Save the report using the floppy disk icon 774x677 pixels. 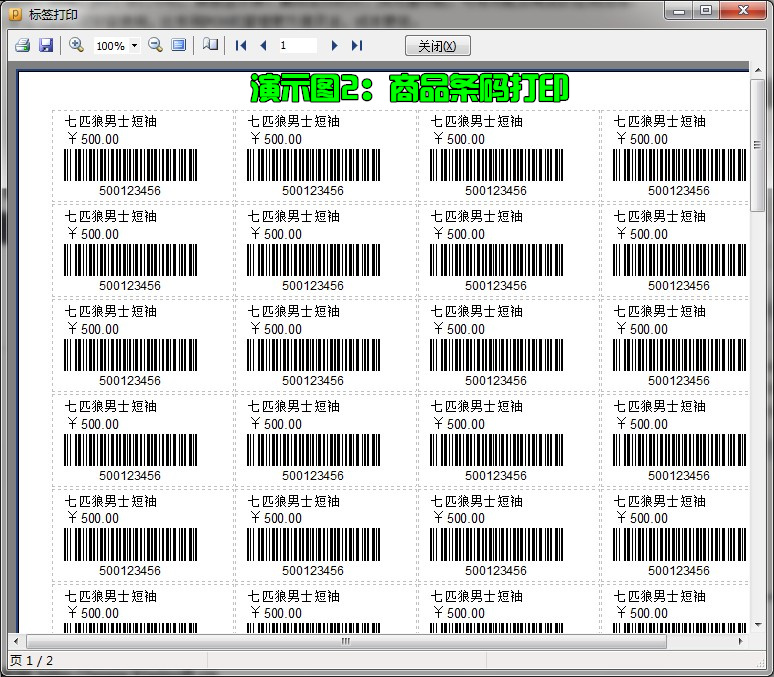(46, 45)
